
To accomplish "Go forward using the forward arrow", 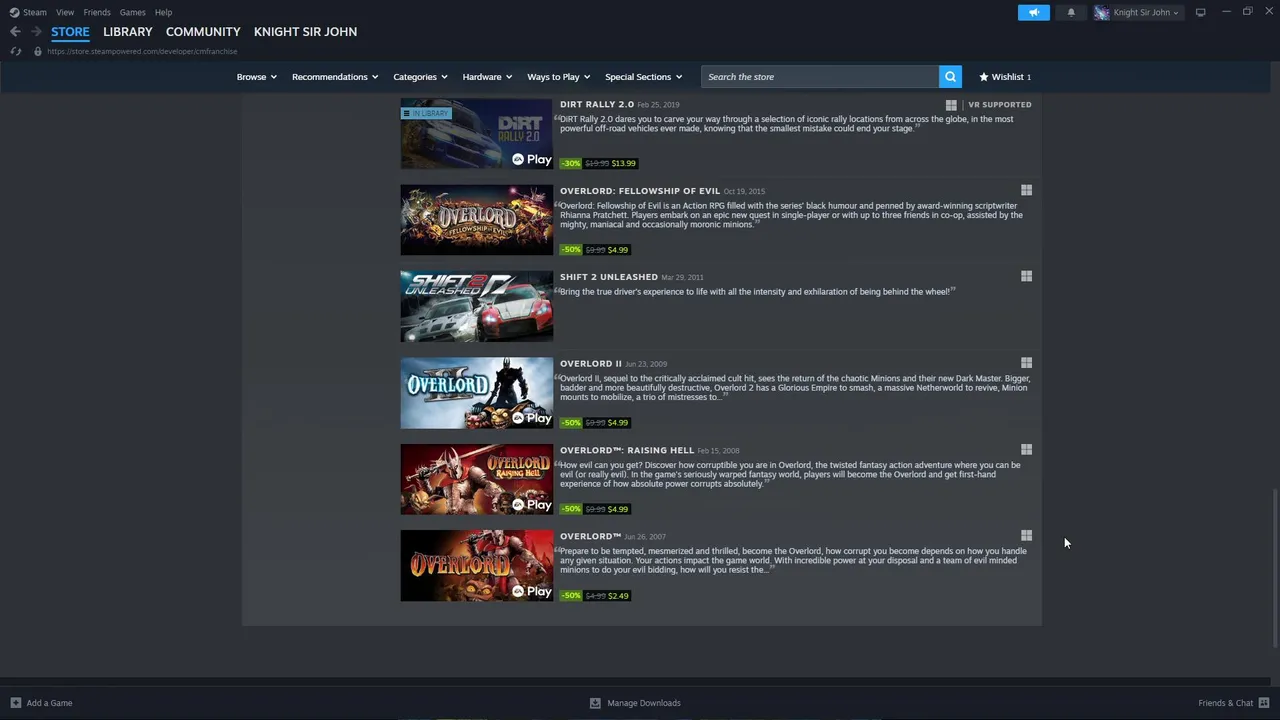I will coord(36,32).
